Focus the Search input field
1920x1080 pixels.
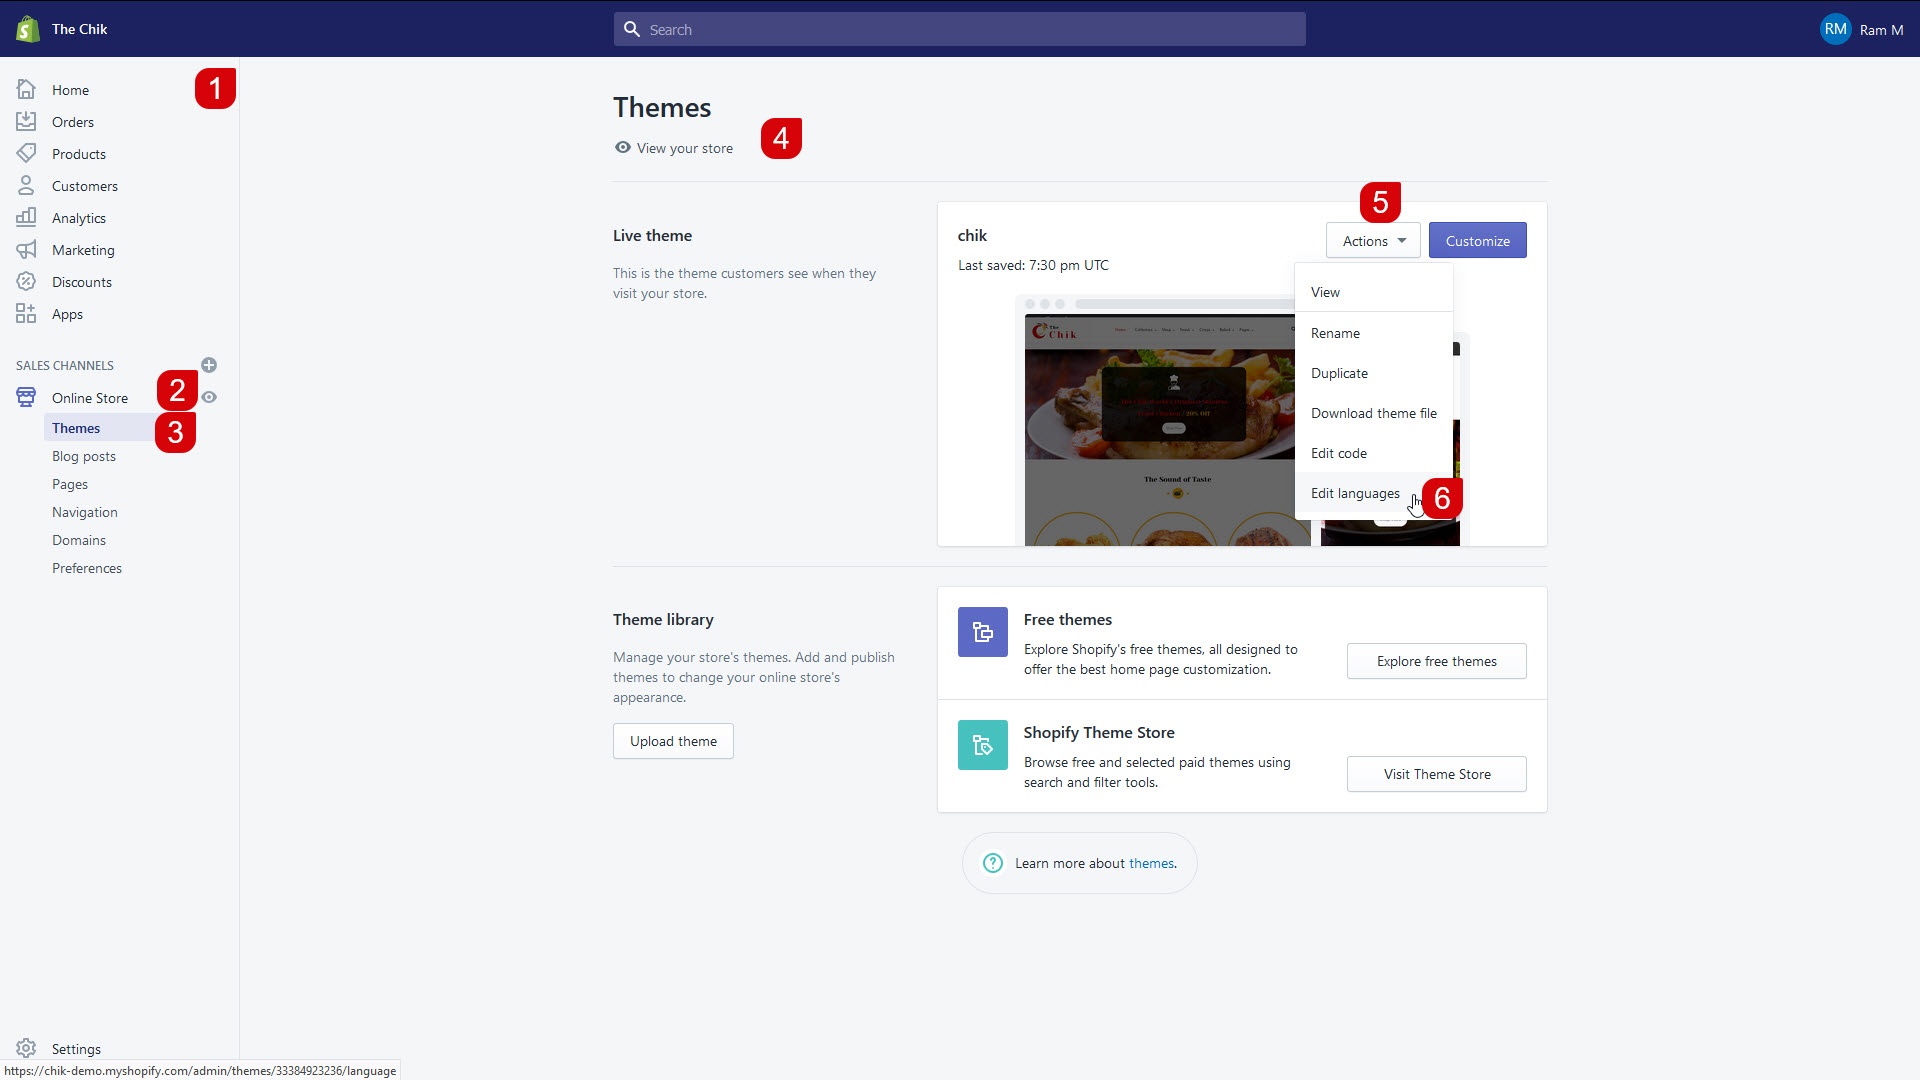[959, 29]
